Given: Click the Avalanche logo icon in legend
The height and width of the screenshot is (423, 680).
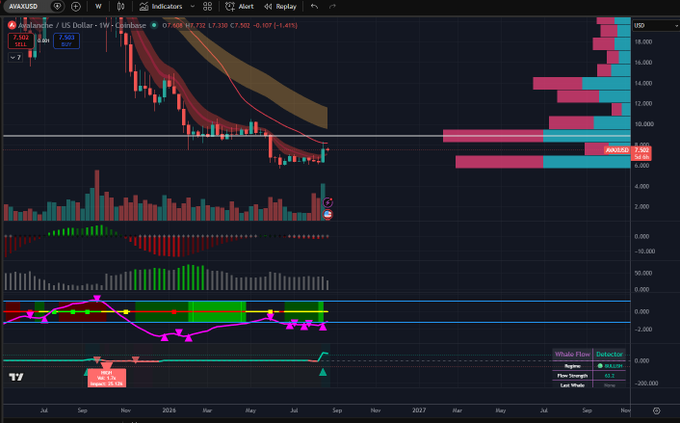Looking at the screenshot, I should coord(12,25).
